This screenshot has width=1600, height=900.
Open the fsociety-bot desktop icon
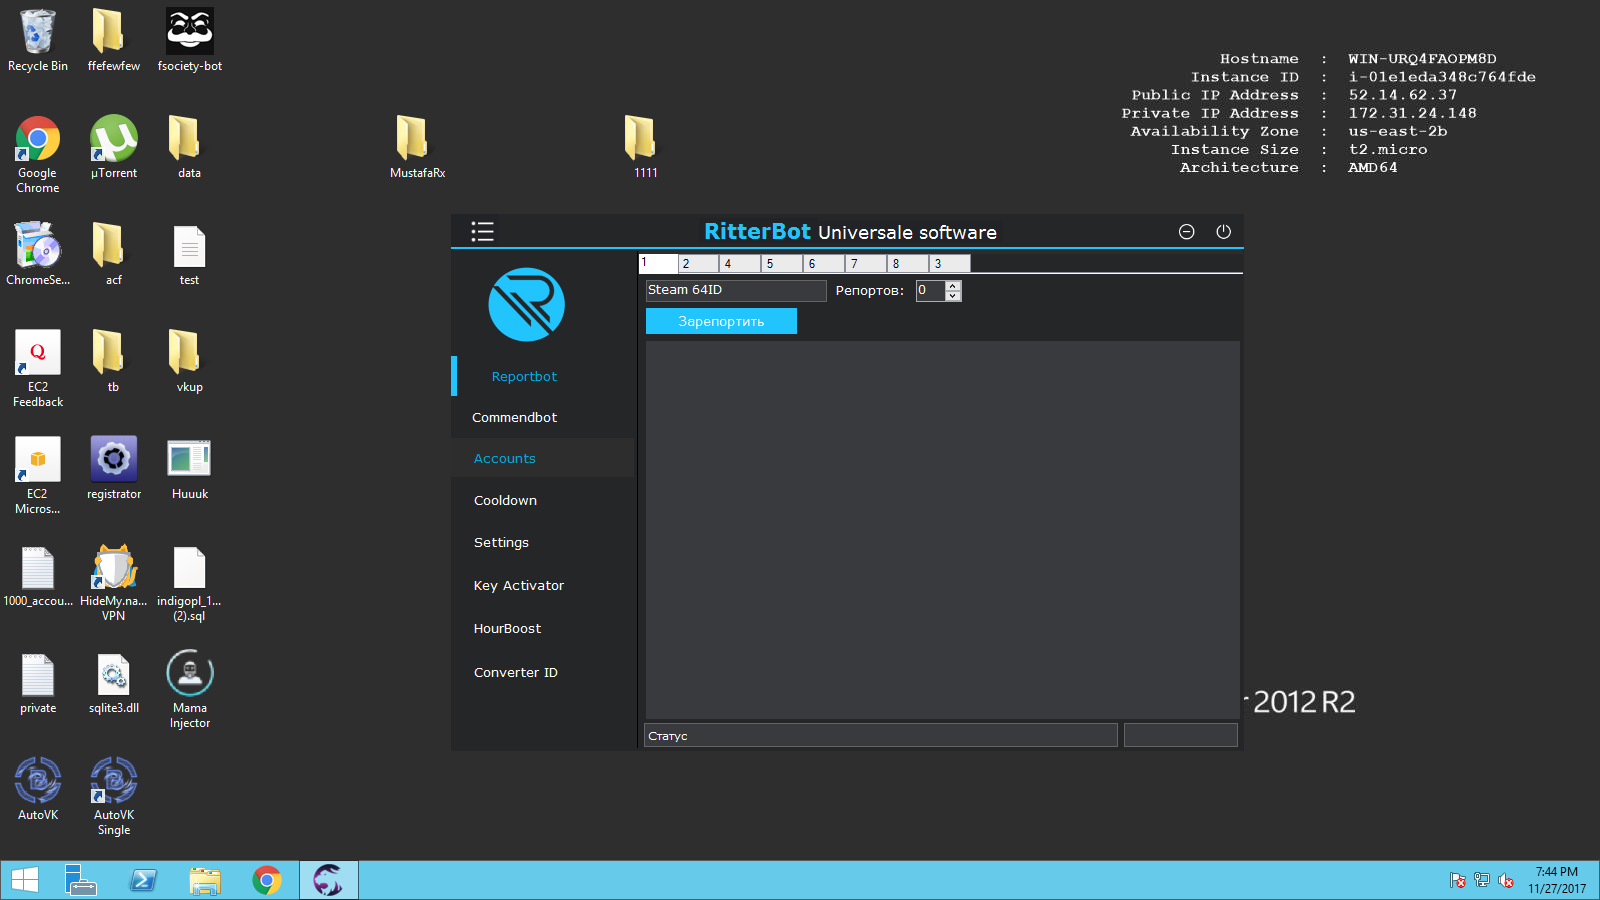pyautogui.click(x=189, y=33)
